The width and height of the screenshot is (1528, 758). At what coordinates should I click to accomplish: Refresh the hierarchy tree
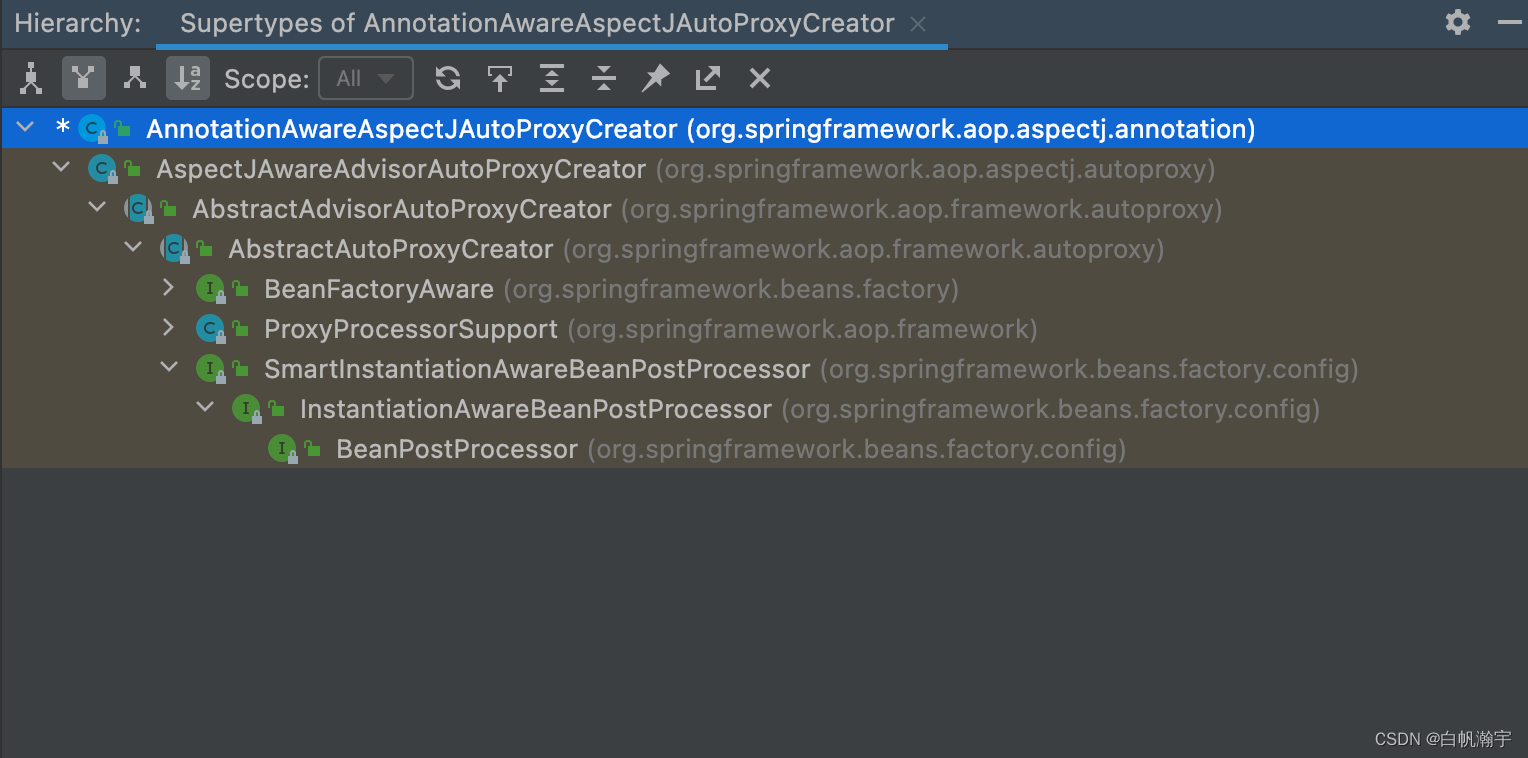click(x=448, y=79)
